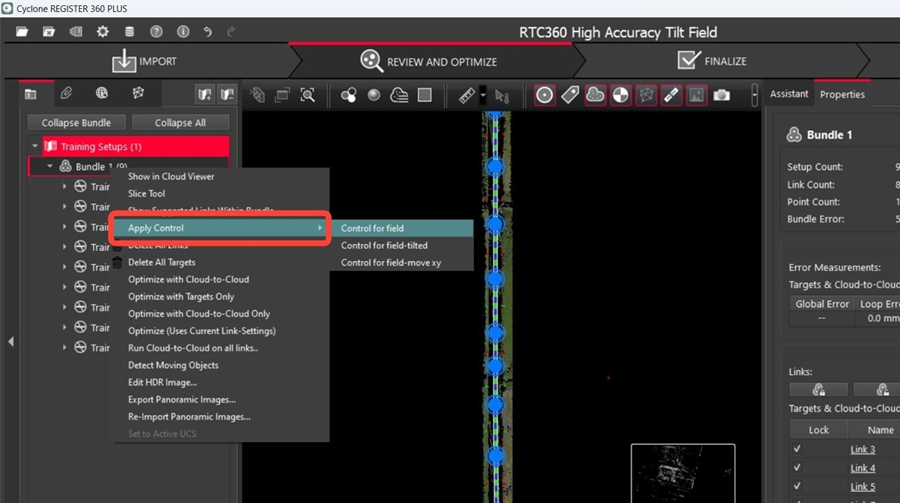The image size is (900, 503).
Task: Collapse the left panel with side arrow
Action: tap(11, 342)
